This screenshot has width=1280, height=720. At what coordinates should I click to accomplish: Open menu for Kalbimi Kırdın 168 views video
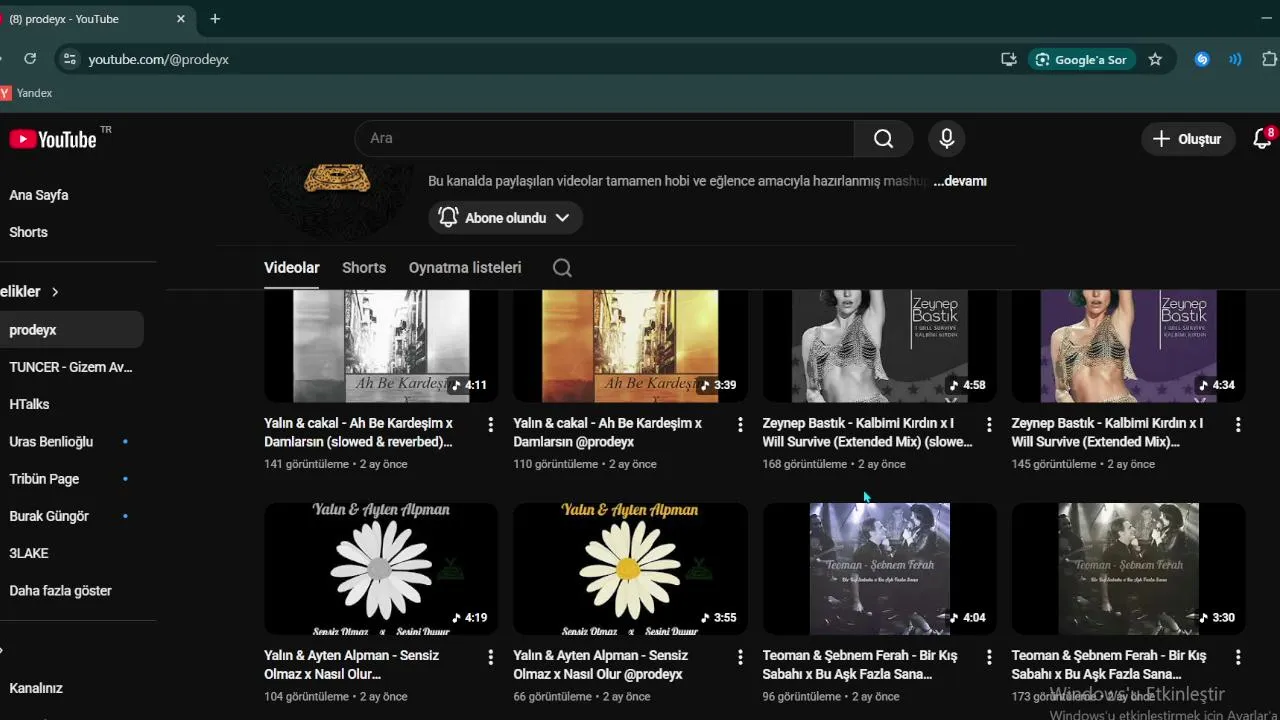pos(989,425)
